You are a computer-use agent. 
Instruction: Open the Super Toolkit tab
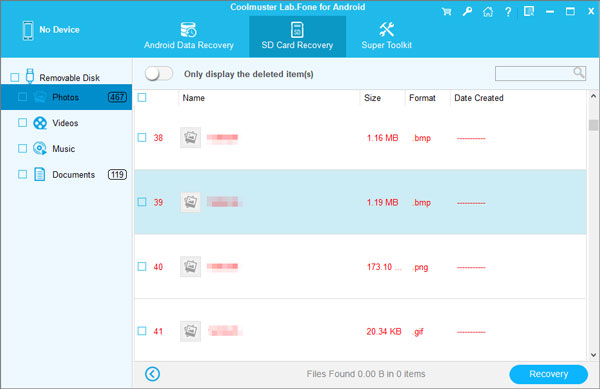pyautogui.click(x=386, y=36)
